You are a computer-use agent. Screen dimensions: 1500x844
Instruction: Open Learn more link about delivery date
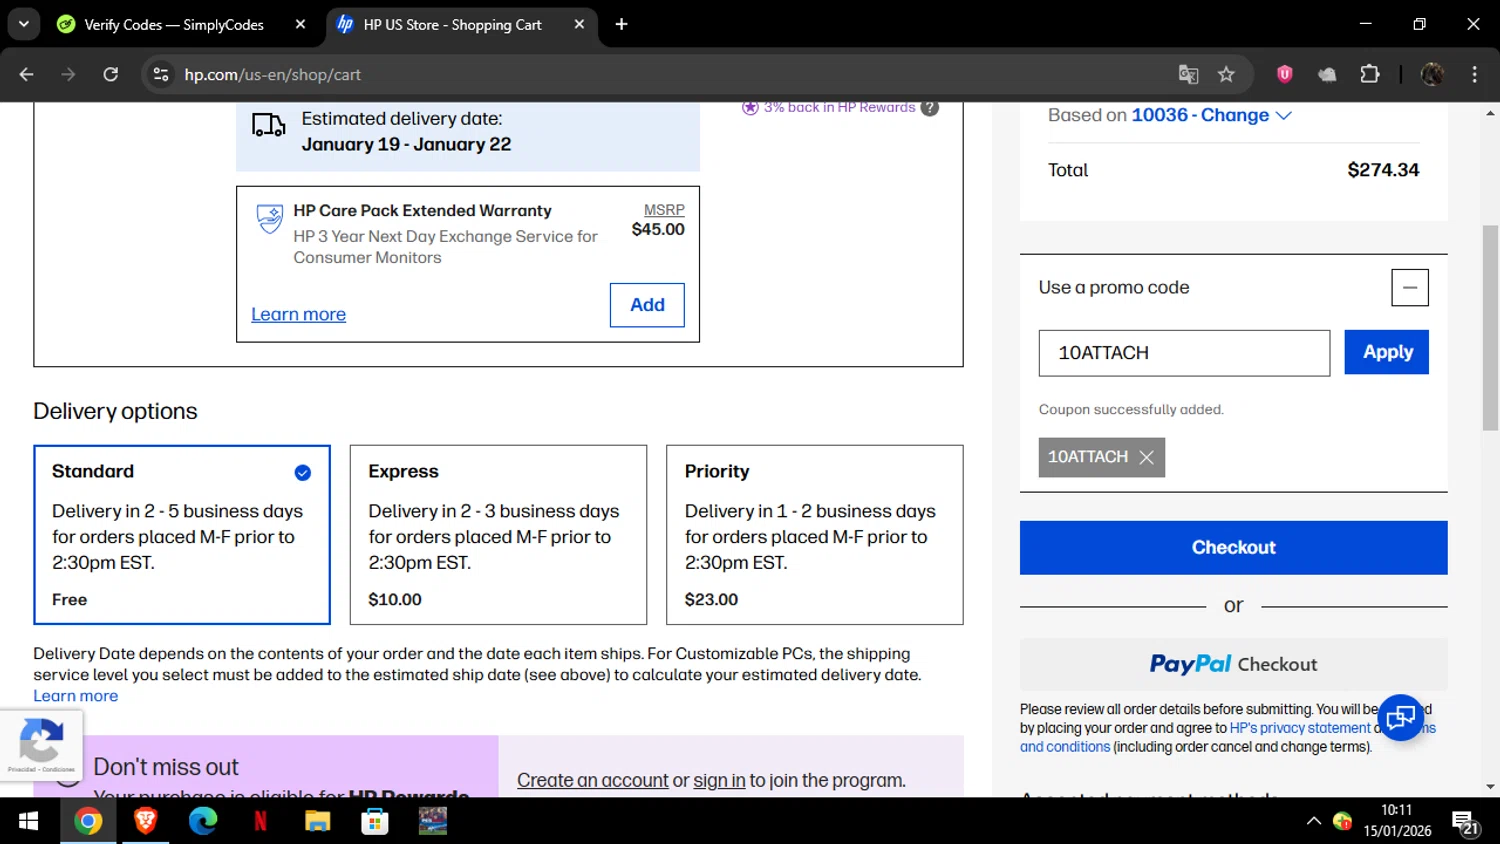(x=75, y=696)
